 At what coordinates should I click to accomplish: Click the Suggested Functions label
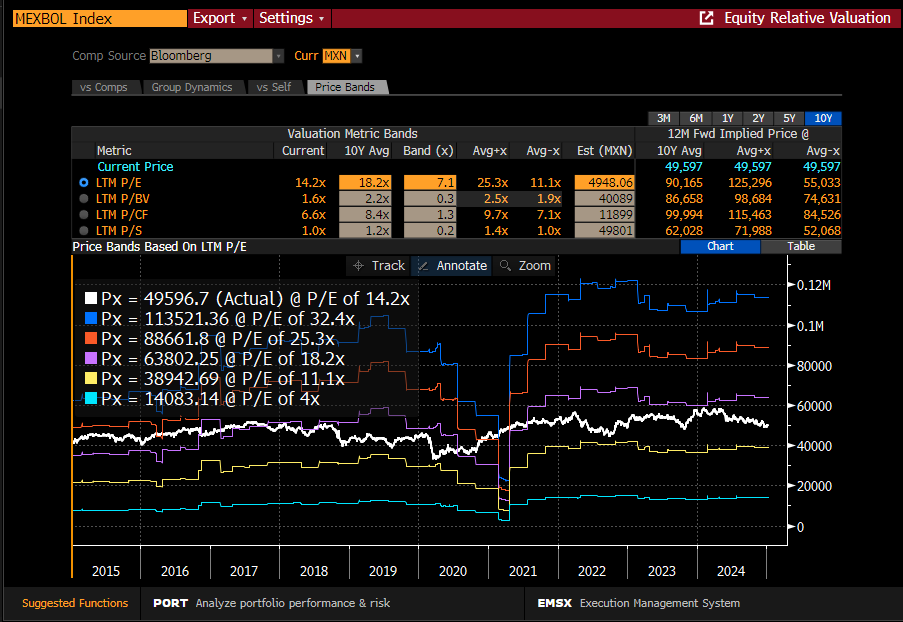(x=75, y=603)
